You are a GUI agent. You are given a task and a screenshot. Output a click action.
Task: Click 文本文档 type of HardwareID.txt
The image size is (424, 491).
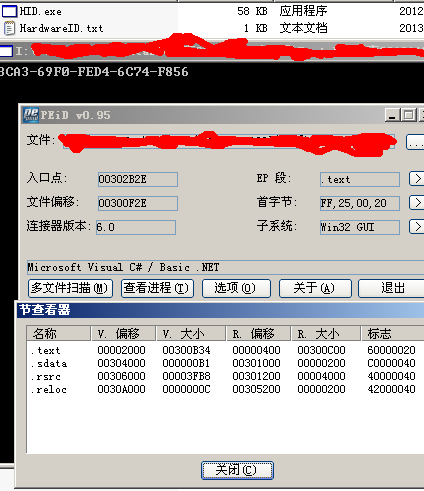(303, 28)
